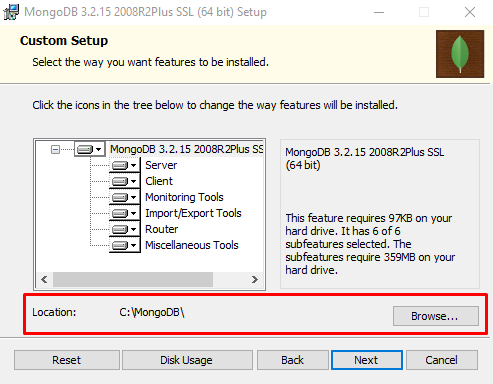Go Back to previous setup step
Viewport: 493px width, 384px height.
[x=293, y=360]
